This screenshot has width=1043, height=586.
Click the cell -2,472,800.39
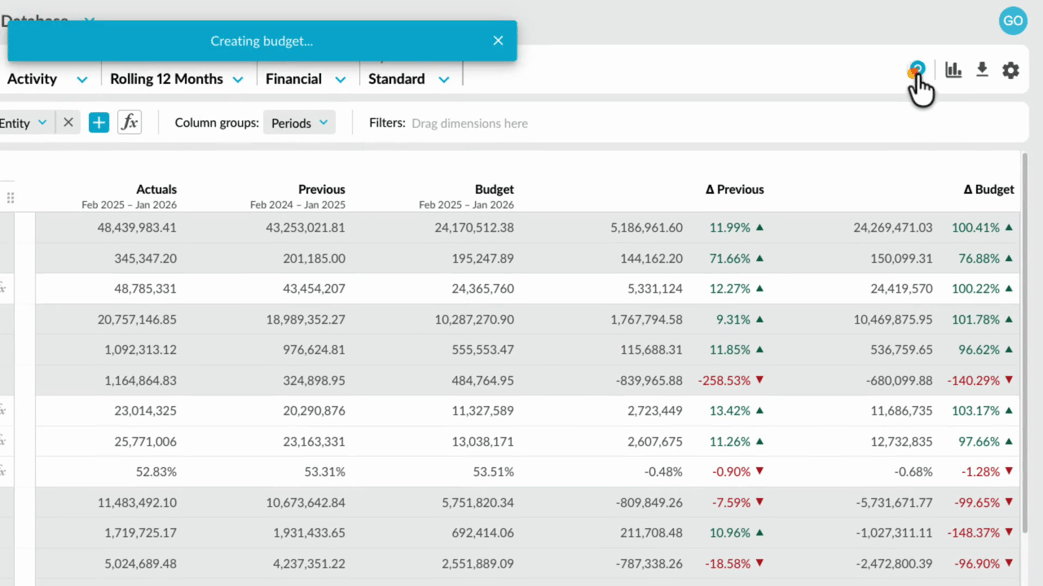[894, 563]
